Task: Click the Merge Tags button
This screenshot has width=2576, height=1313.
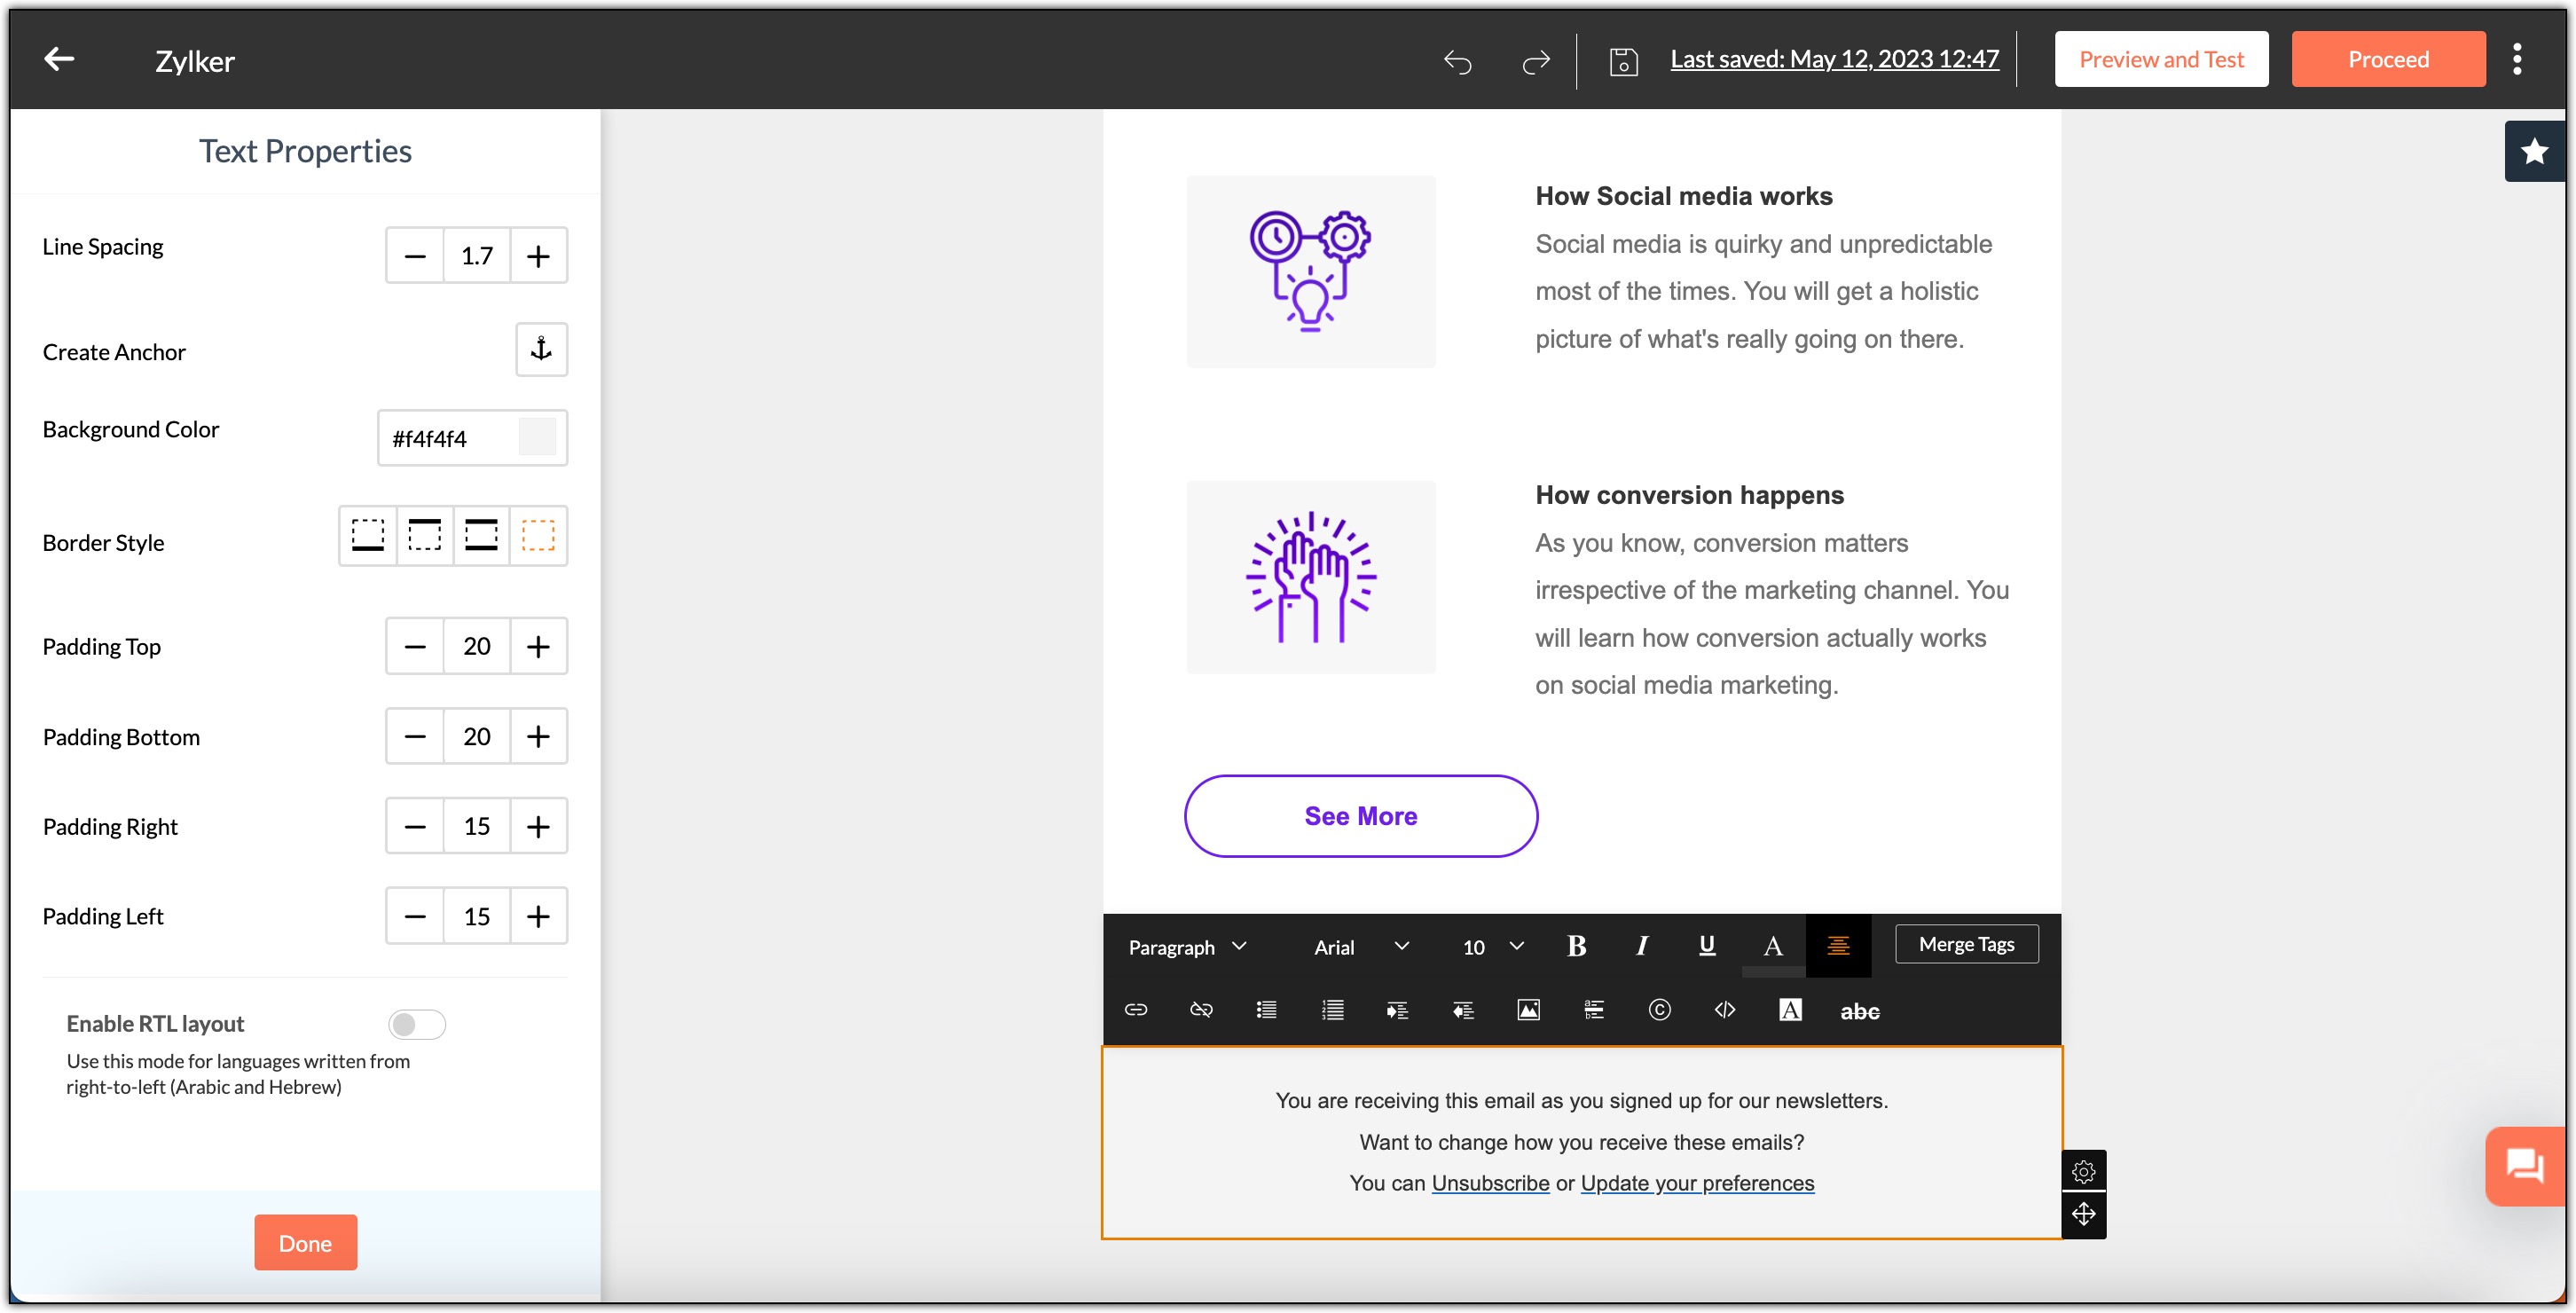Action: point(1968,943)
